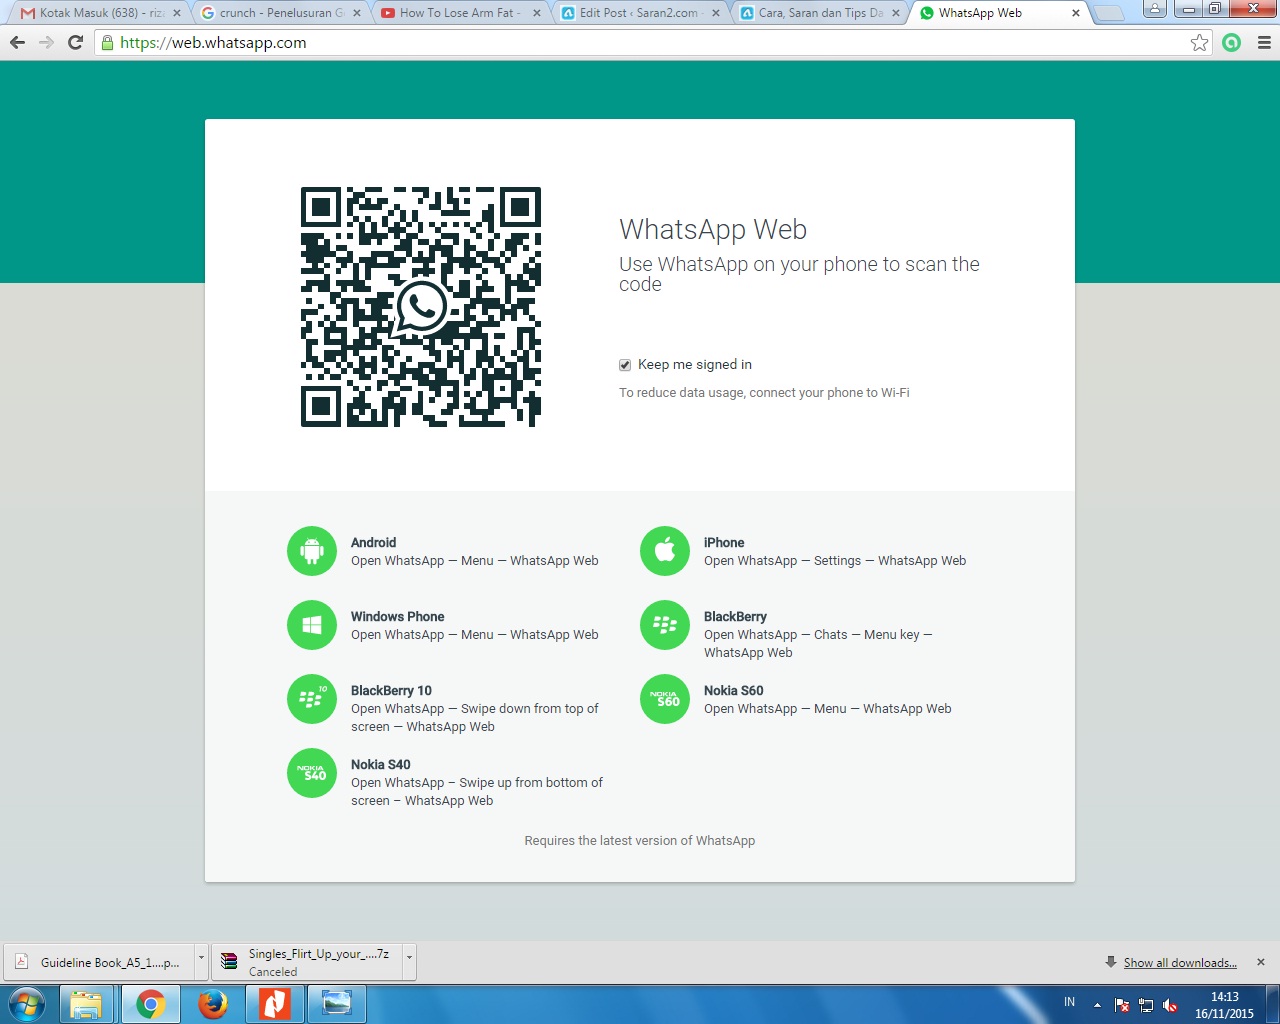Click the network tray icon
Image resolution: width=1280 pixels, height=1024 pixels.
click(1146, 1005)
